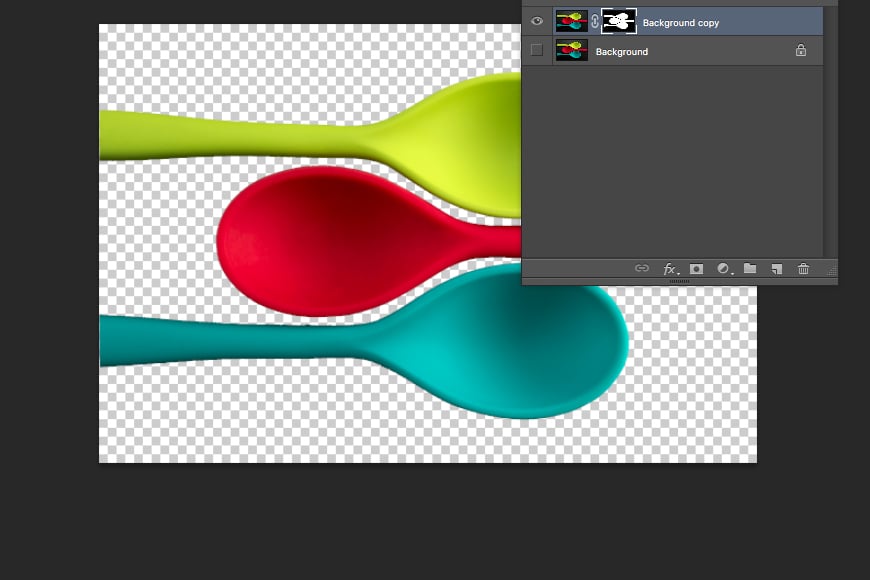Click the Link layers icon
Viewport: 870px width, 580px height.
click(642, 269)
